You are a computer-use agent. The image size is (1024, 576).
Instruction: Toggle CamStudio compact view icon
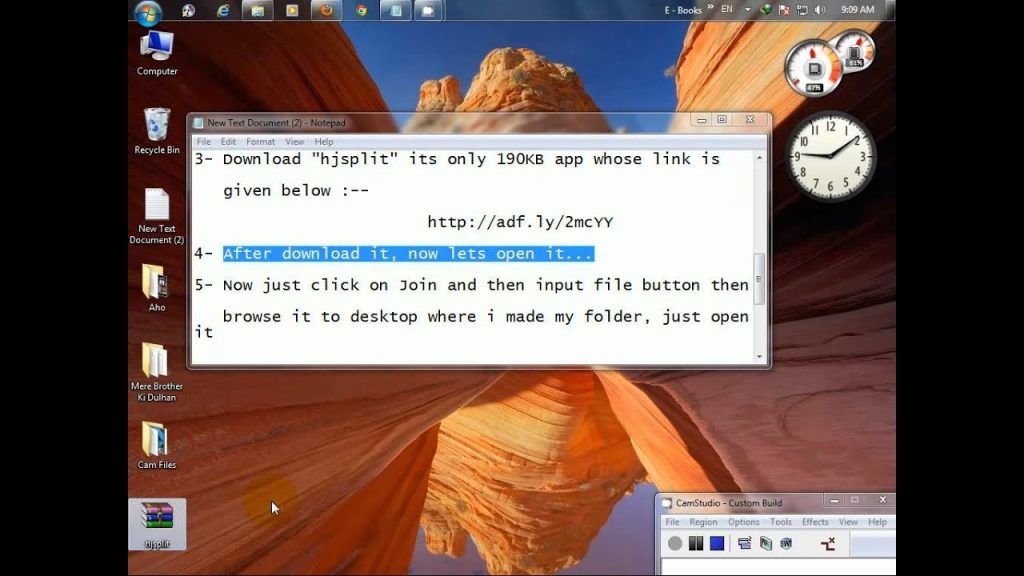744,543
